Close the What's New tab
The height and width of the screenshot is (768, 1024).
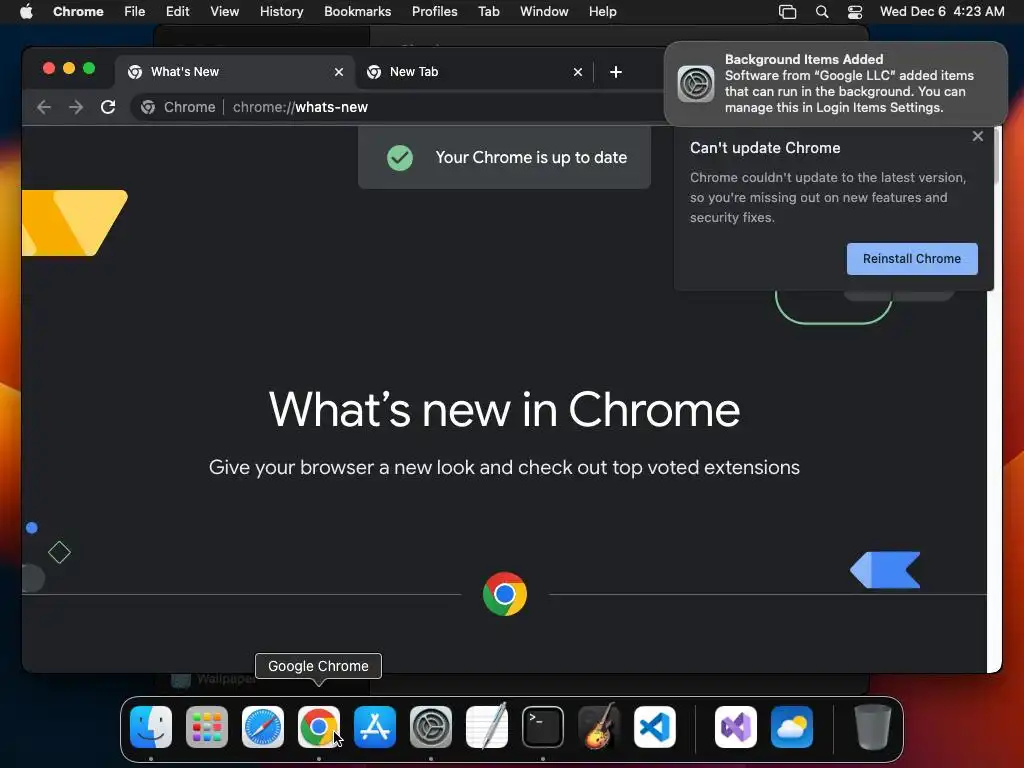pos(339,72)
